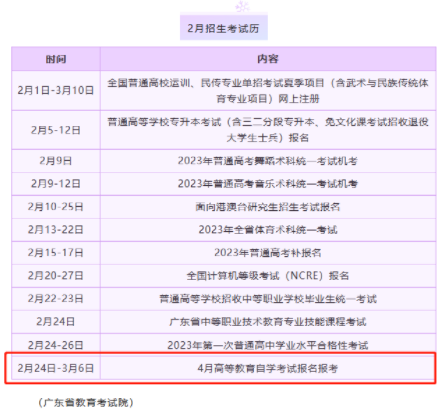Select the date cell '2月5-12日'
442x413 pixels.
click(x=56, y=130)
